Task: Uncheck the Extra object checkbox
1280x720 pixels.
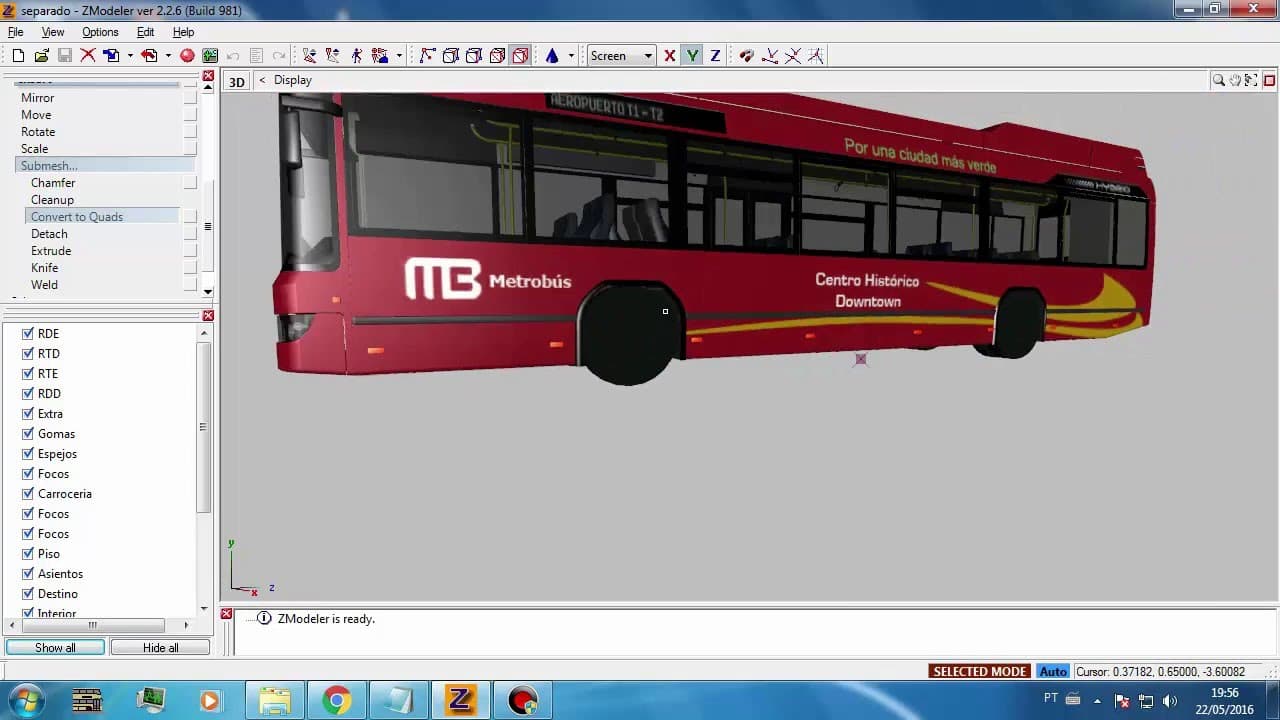Action: (x=28, y=414)
